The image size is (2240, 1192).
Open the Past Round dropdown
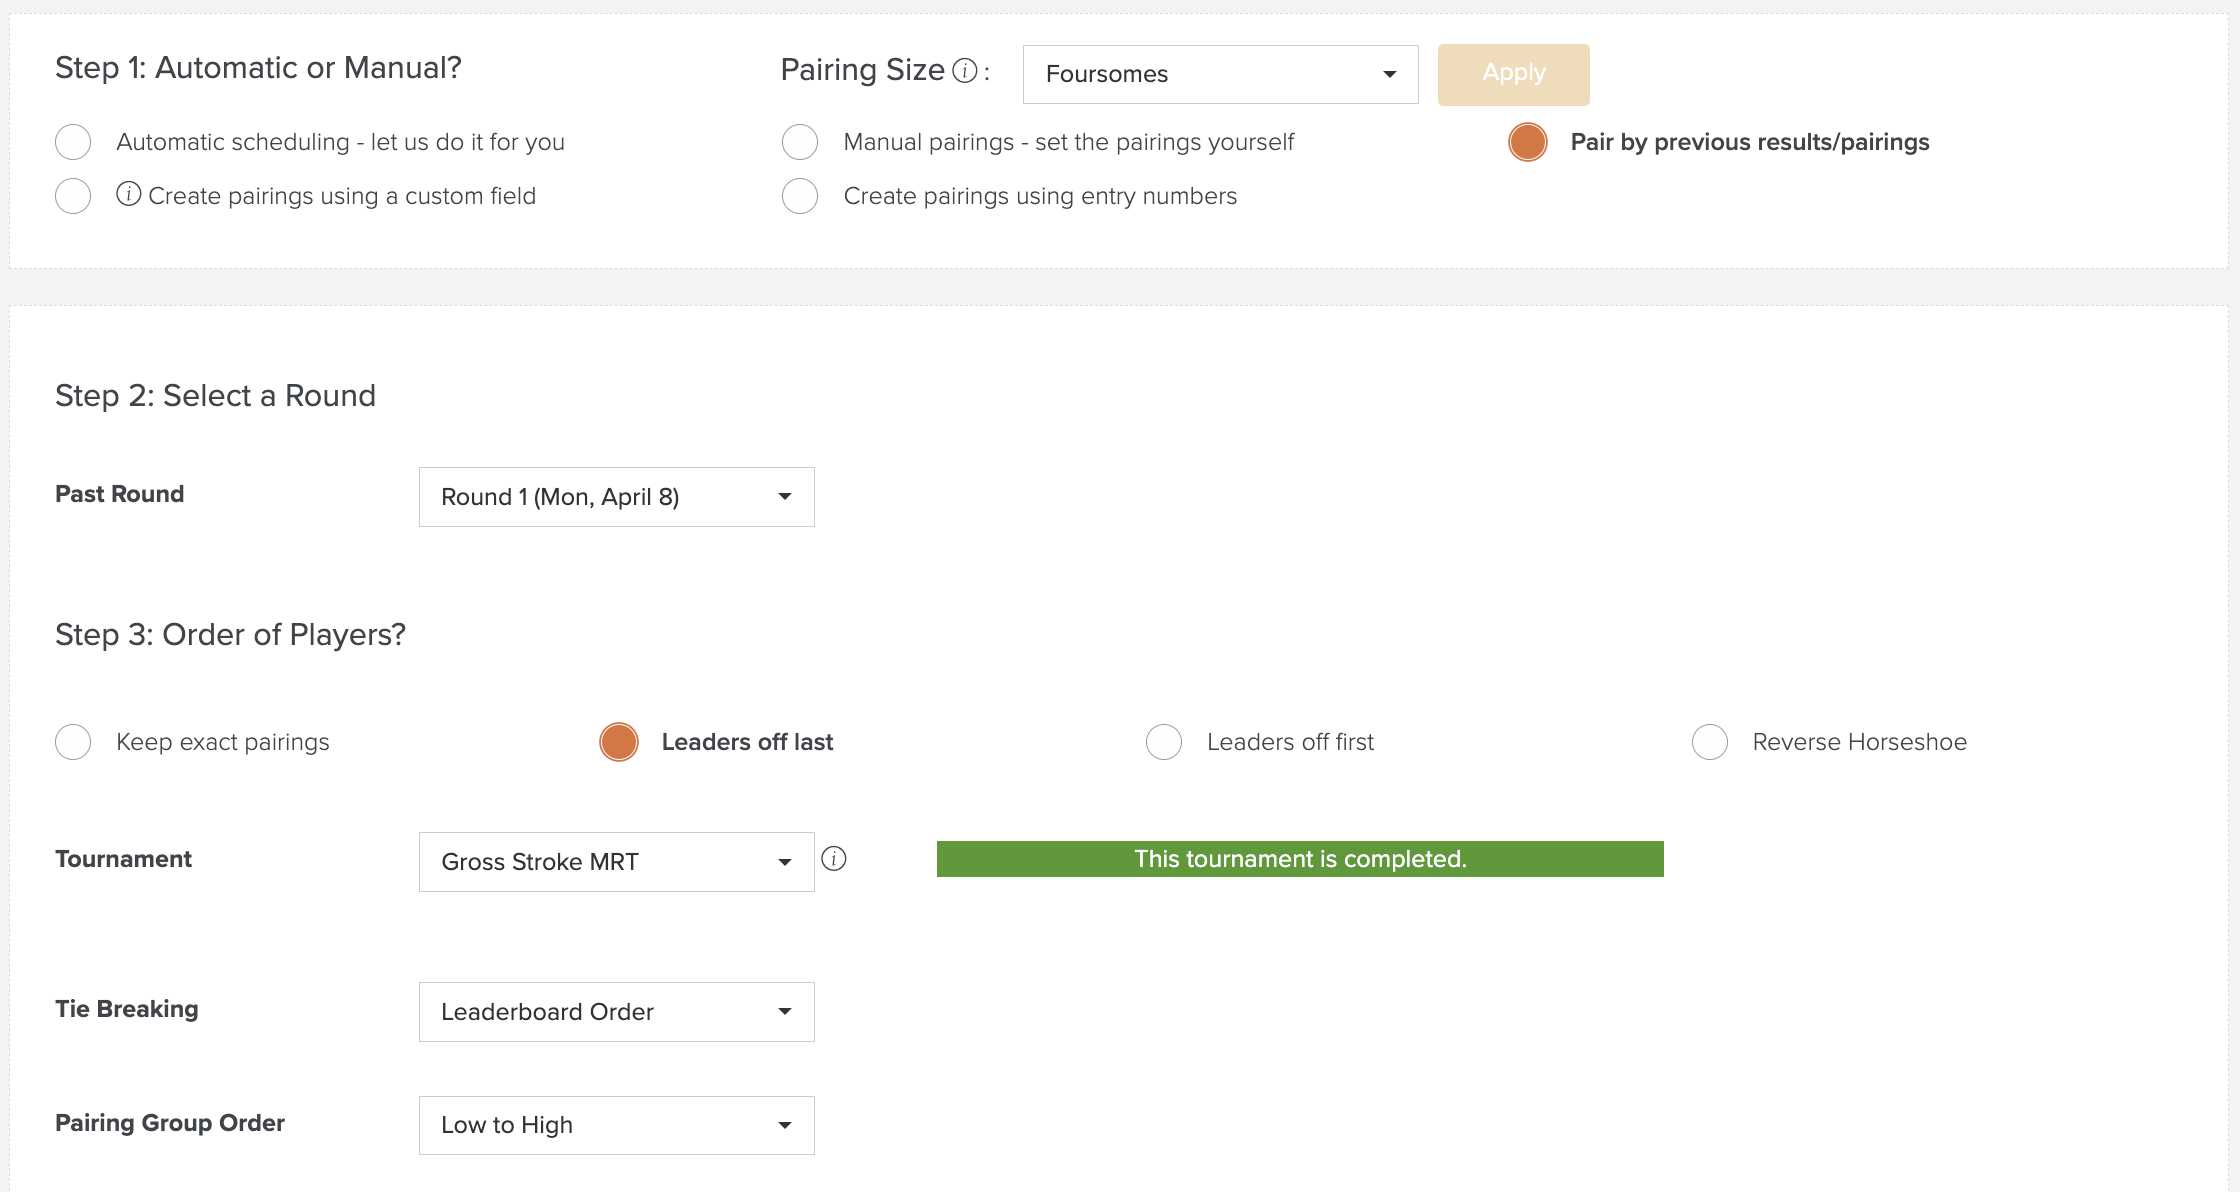coord(616,497)
